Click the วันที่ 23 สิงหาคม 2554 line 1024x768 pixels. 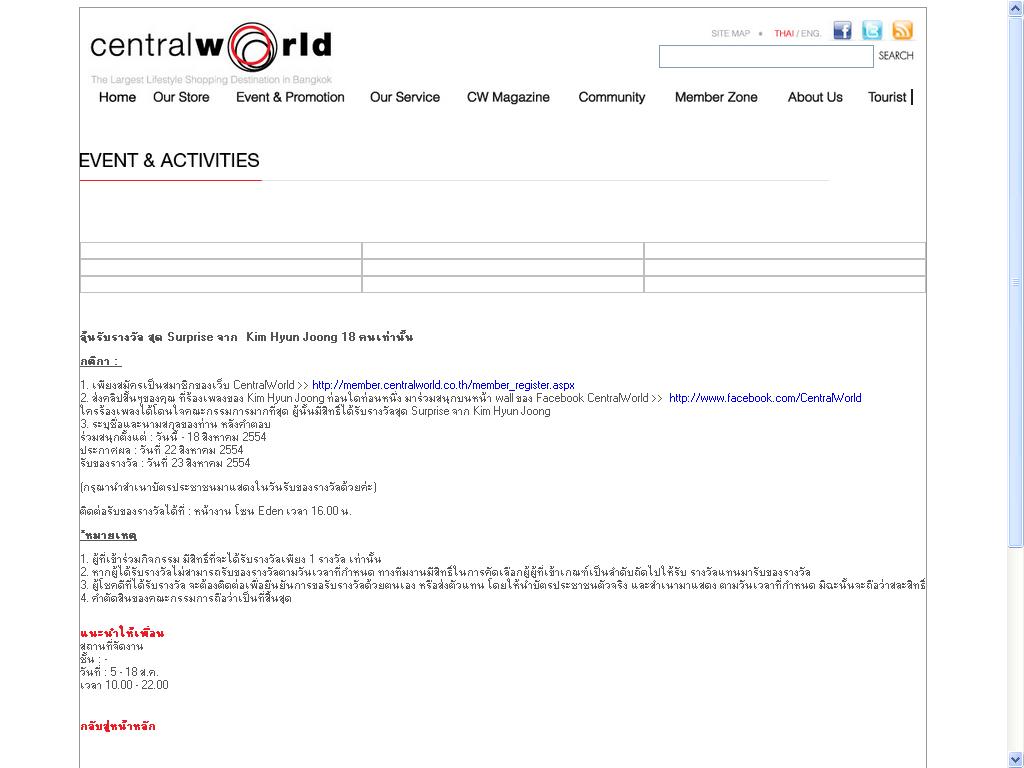tap(165, 463)
